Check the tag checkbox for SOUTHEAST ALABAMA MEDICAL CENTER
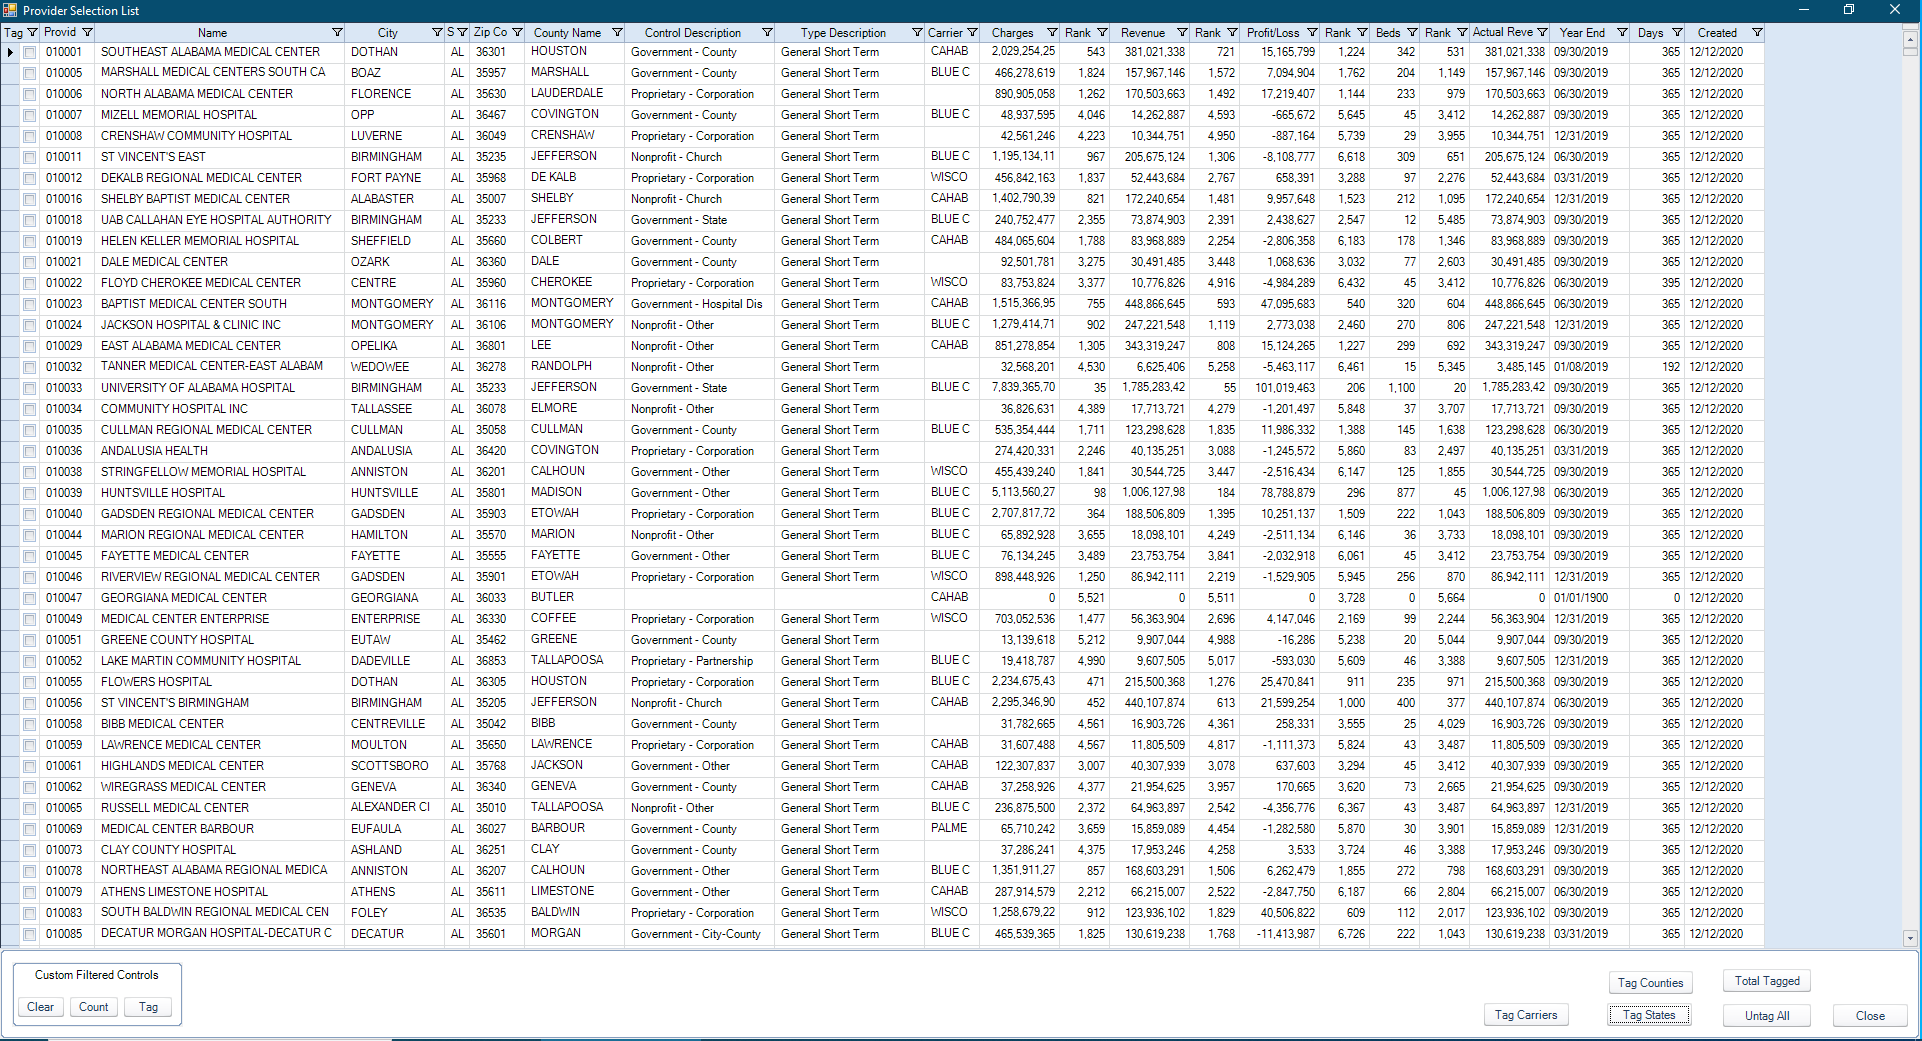 coord(30,51)
